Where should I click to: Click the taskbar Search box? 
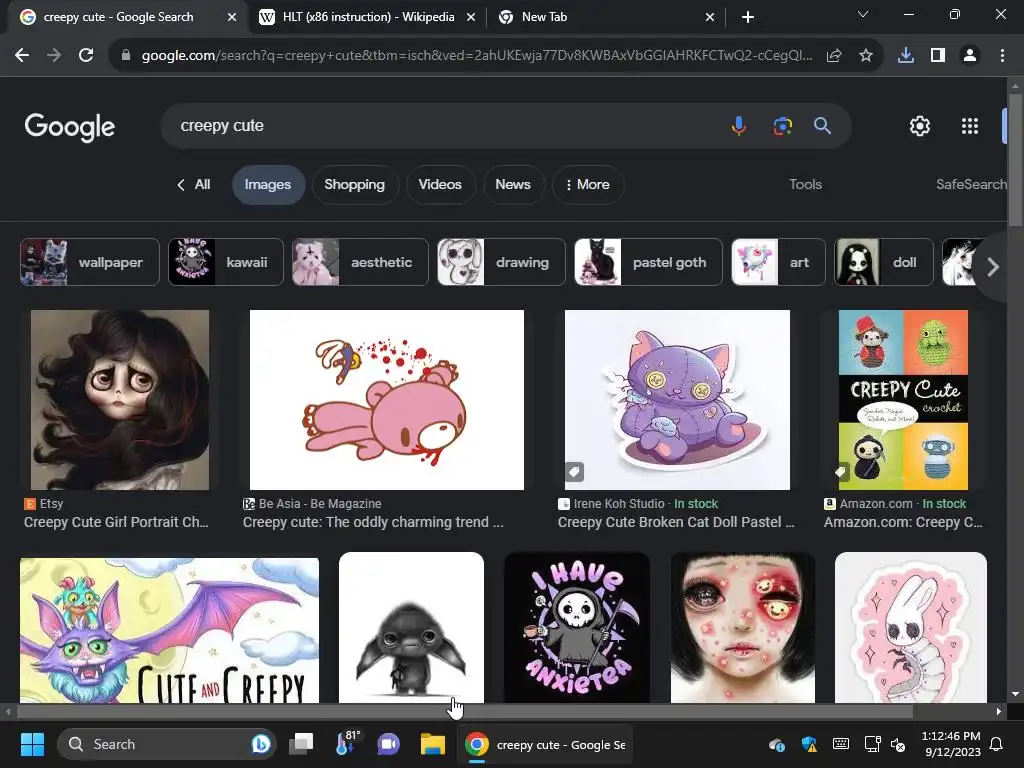[x=167, y=744]
